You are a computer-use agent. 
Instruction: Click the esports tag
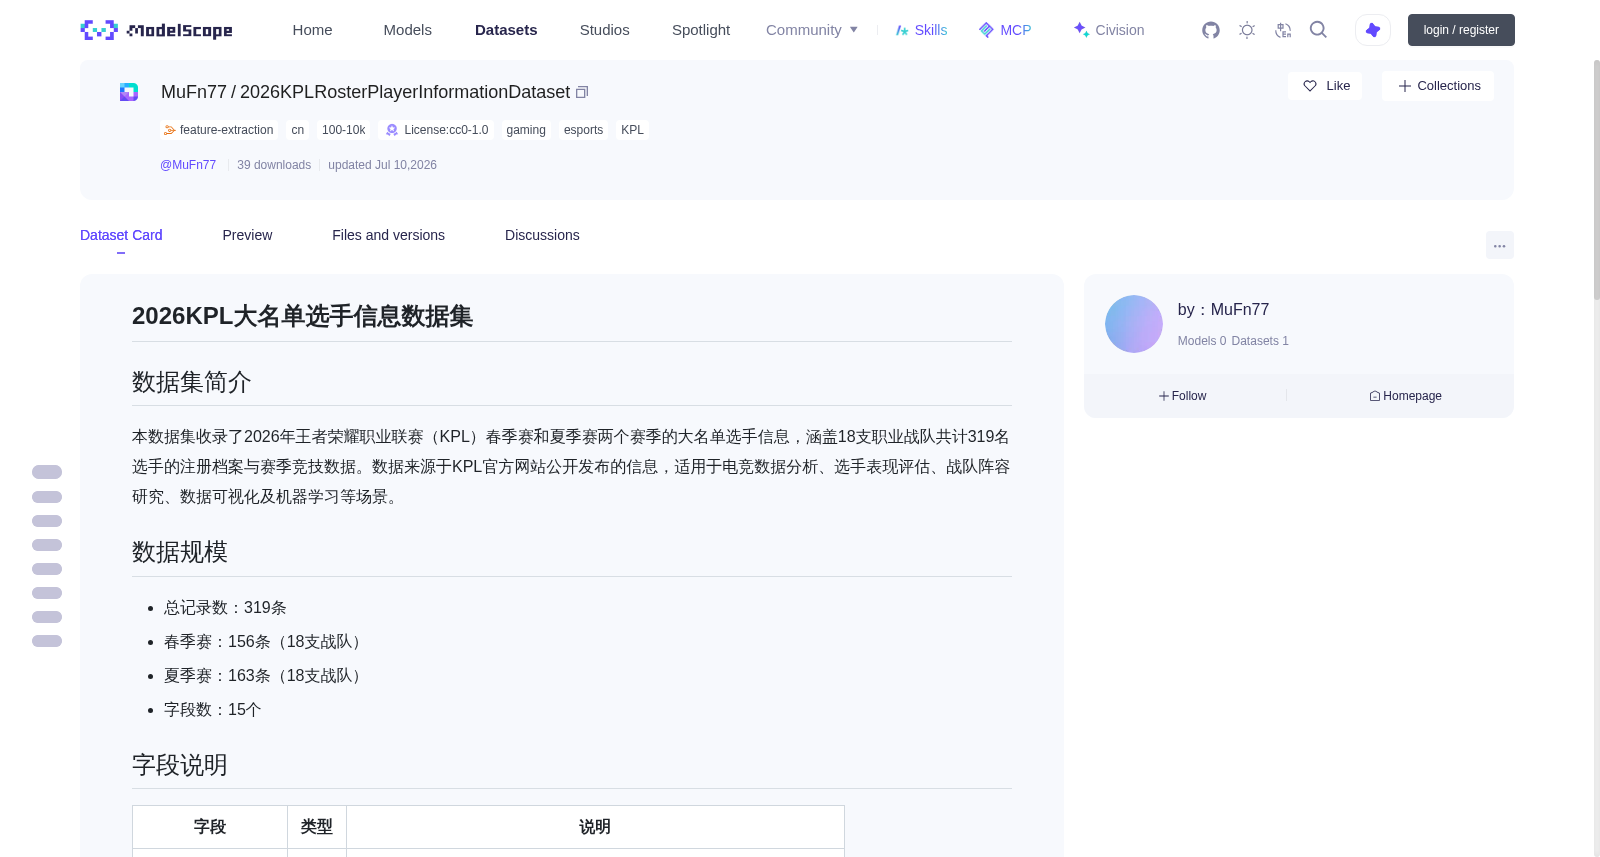[x=583, y=130]
